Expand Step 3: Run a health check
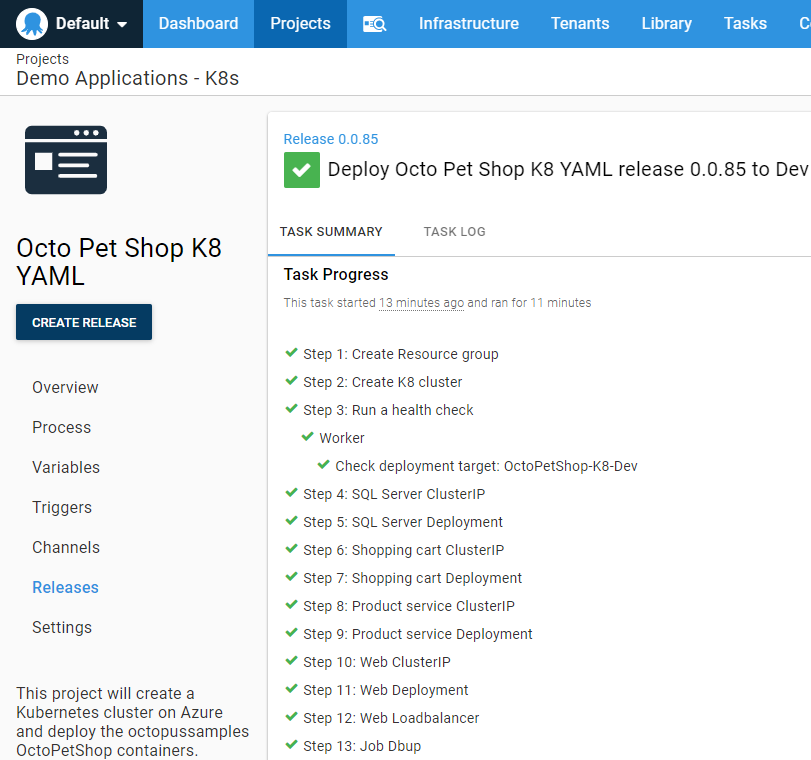This screenshot has height=760, width=811. pyautogui.click(x=388, y=410)
